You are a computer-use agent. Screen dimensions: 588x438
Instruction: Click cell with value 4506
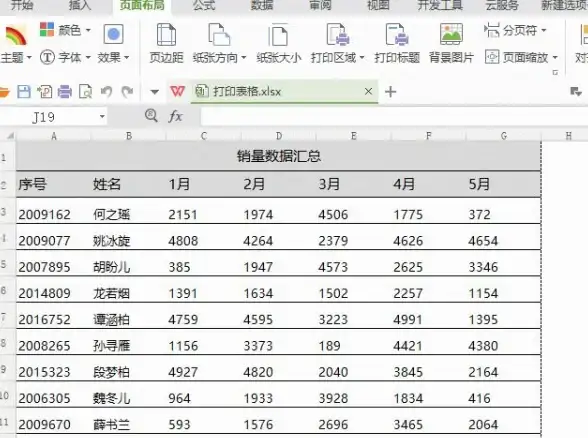pos(354,211)
